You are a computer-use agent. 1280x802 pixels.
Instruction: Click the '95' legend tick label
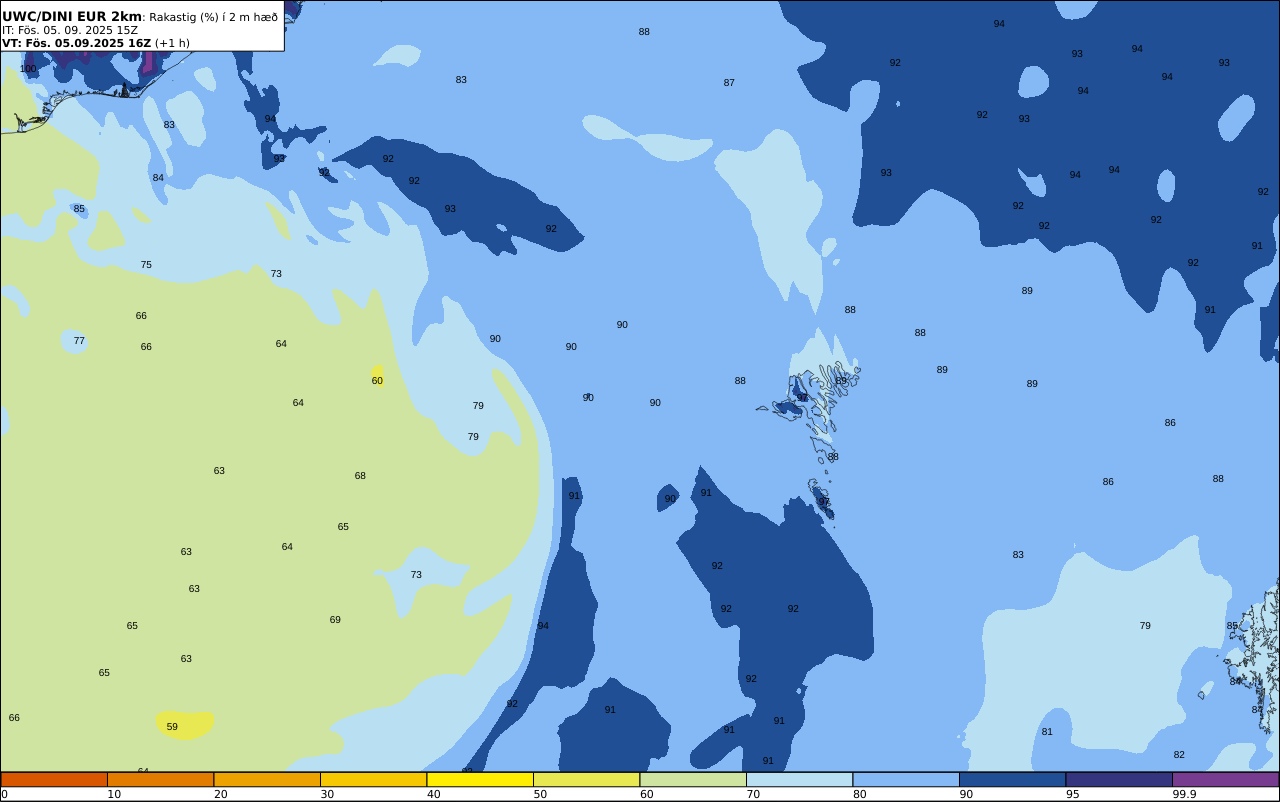1072,794
